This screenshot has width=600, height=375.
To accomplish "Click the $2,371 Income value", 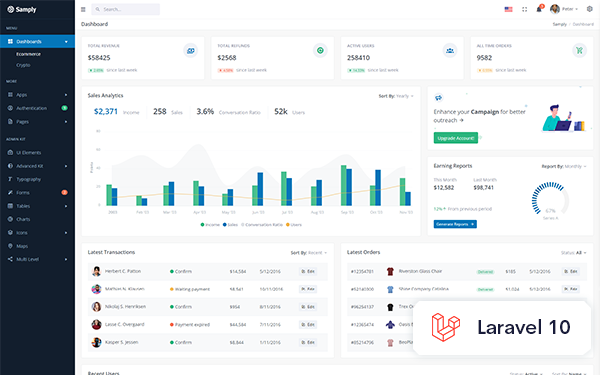I will [x=106, y=111].
